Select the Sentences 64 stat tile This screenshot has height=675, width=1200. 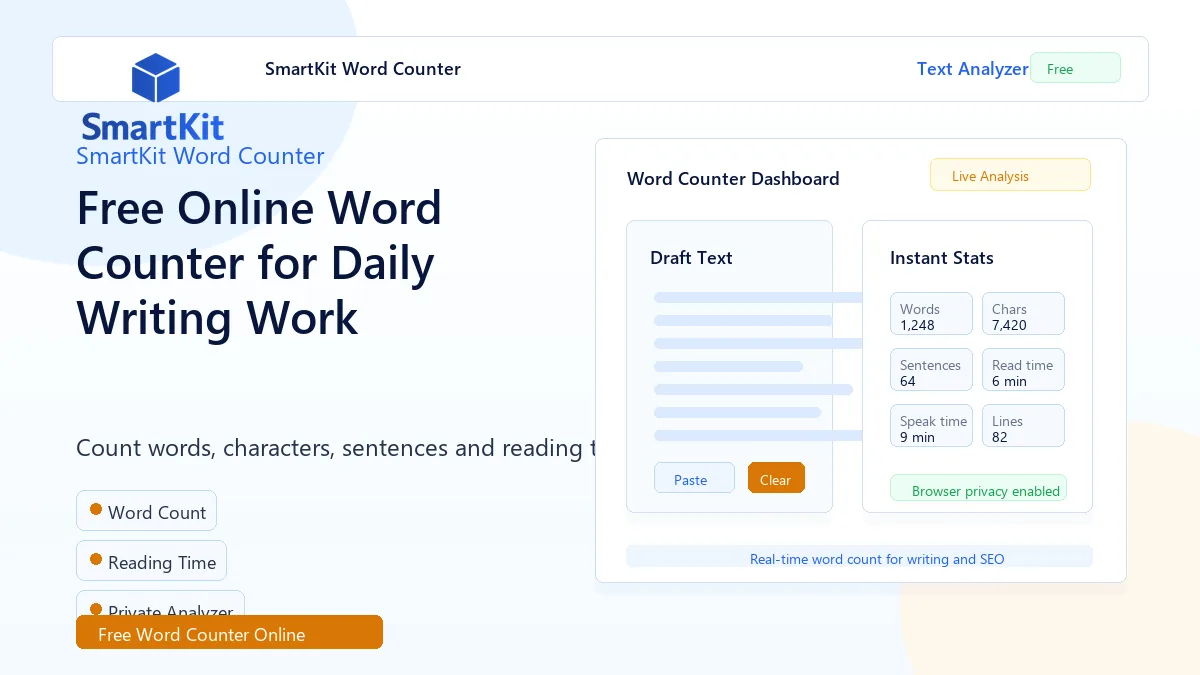coord(931,370)
